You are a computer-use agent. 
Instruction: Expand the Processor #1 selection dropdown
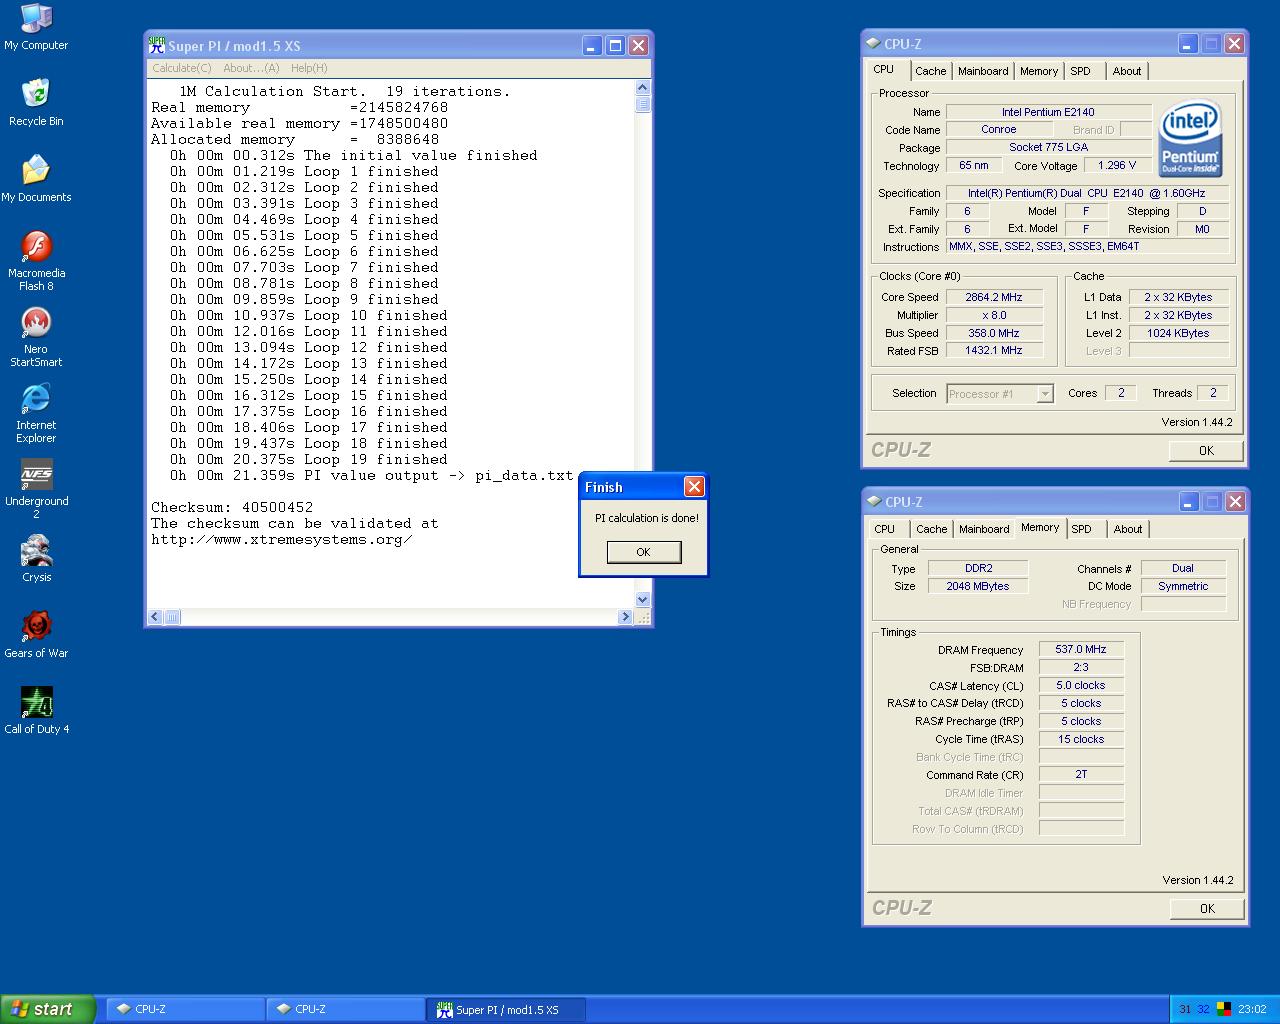tap(1044, 394)
